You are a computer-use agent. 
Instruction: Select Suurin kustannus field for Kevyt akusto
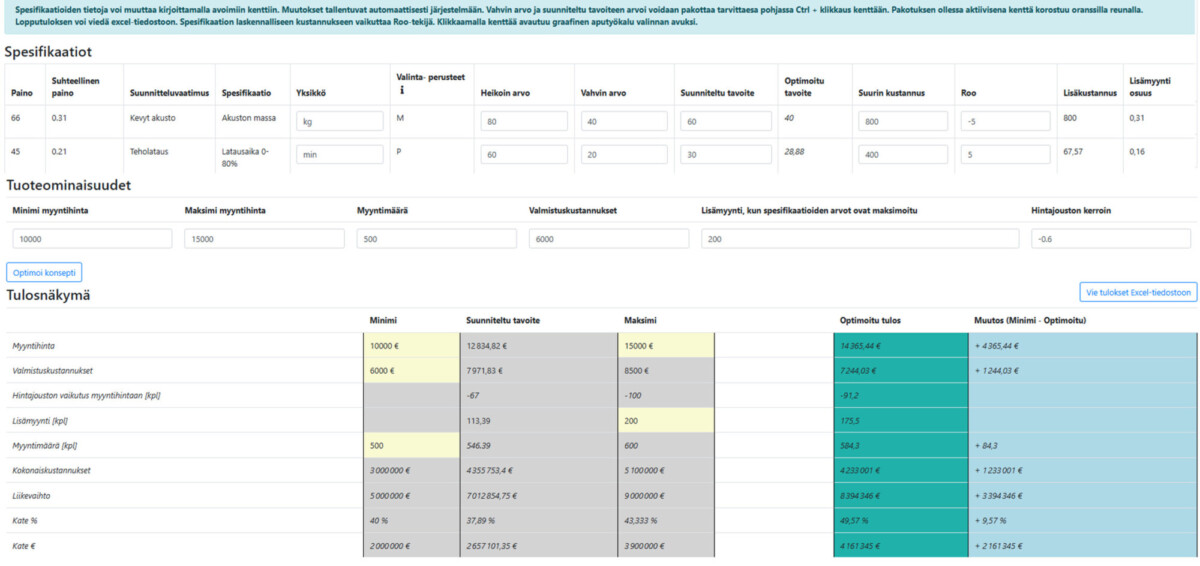point(902,121)
